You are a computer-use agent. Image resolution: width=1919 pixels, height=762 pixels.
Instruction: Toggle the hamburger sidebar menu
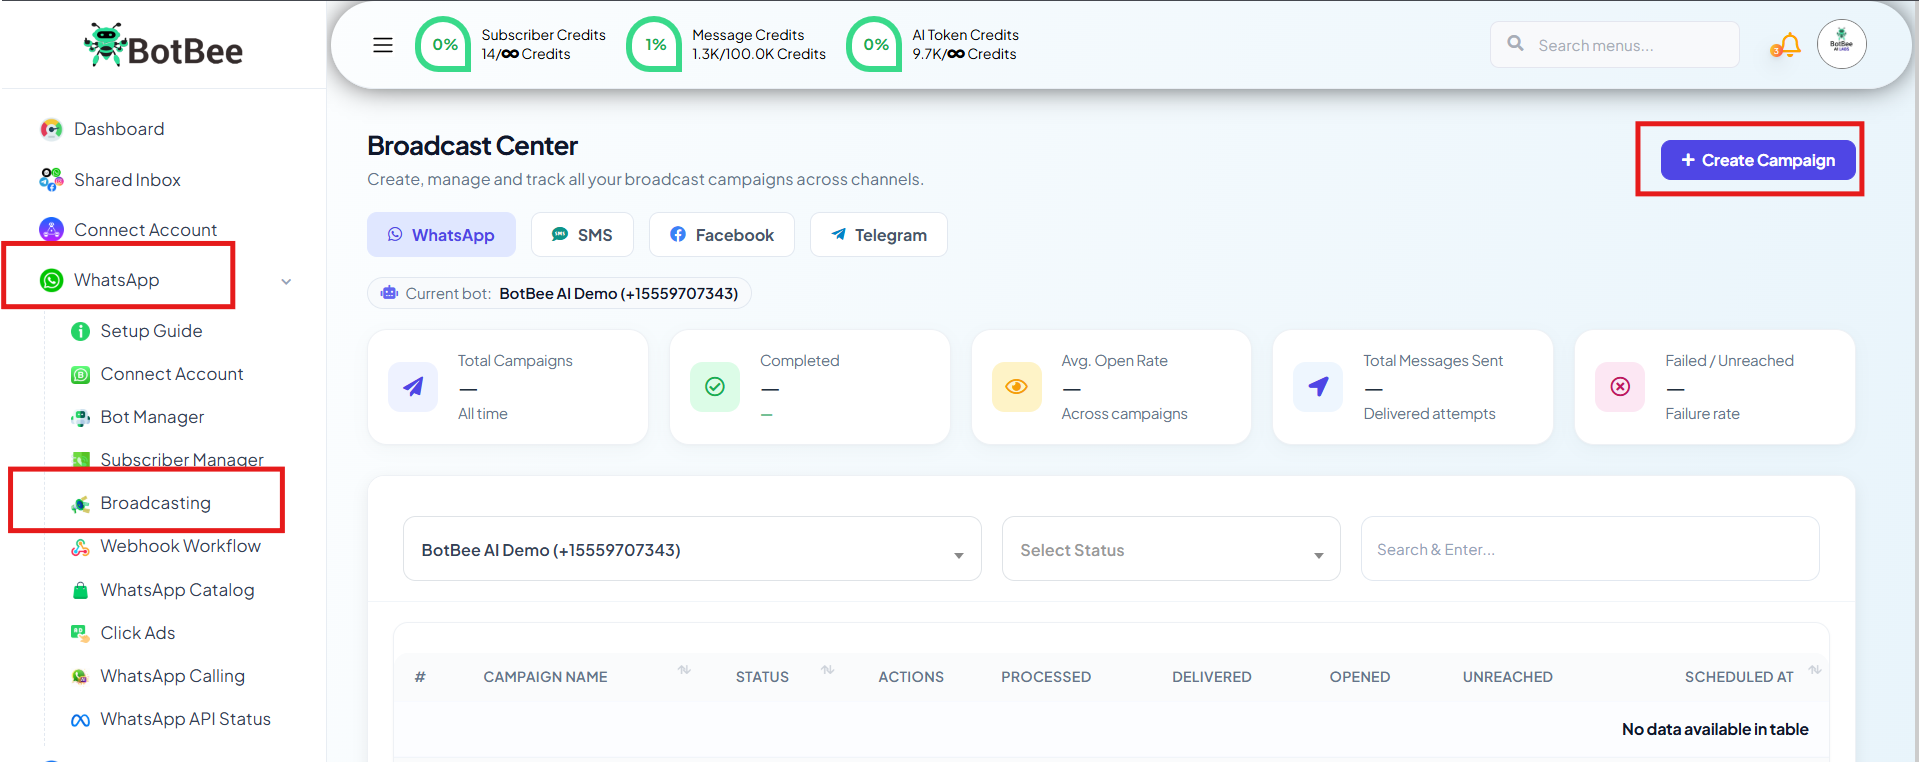pyautogui.click(x=383, y=45)
